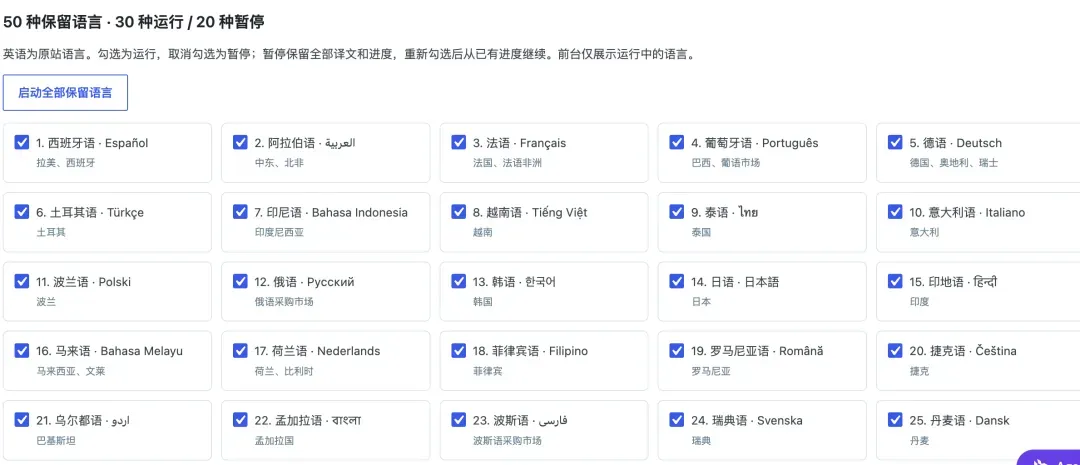This screenshot has height=465, width=1080.
Task: Toggle the 乌尔都语 checkbox
Action: [x=21, y=420]
